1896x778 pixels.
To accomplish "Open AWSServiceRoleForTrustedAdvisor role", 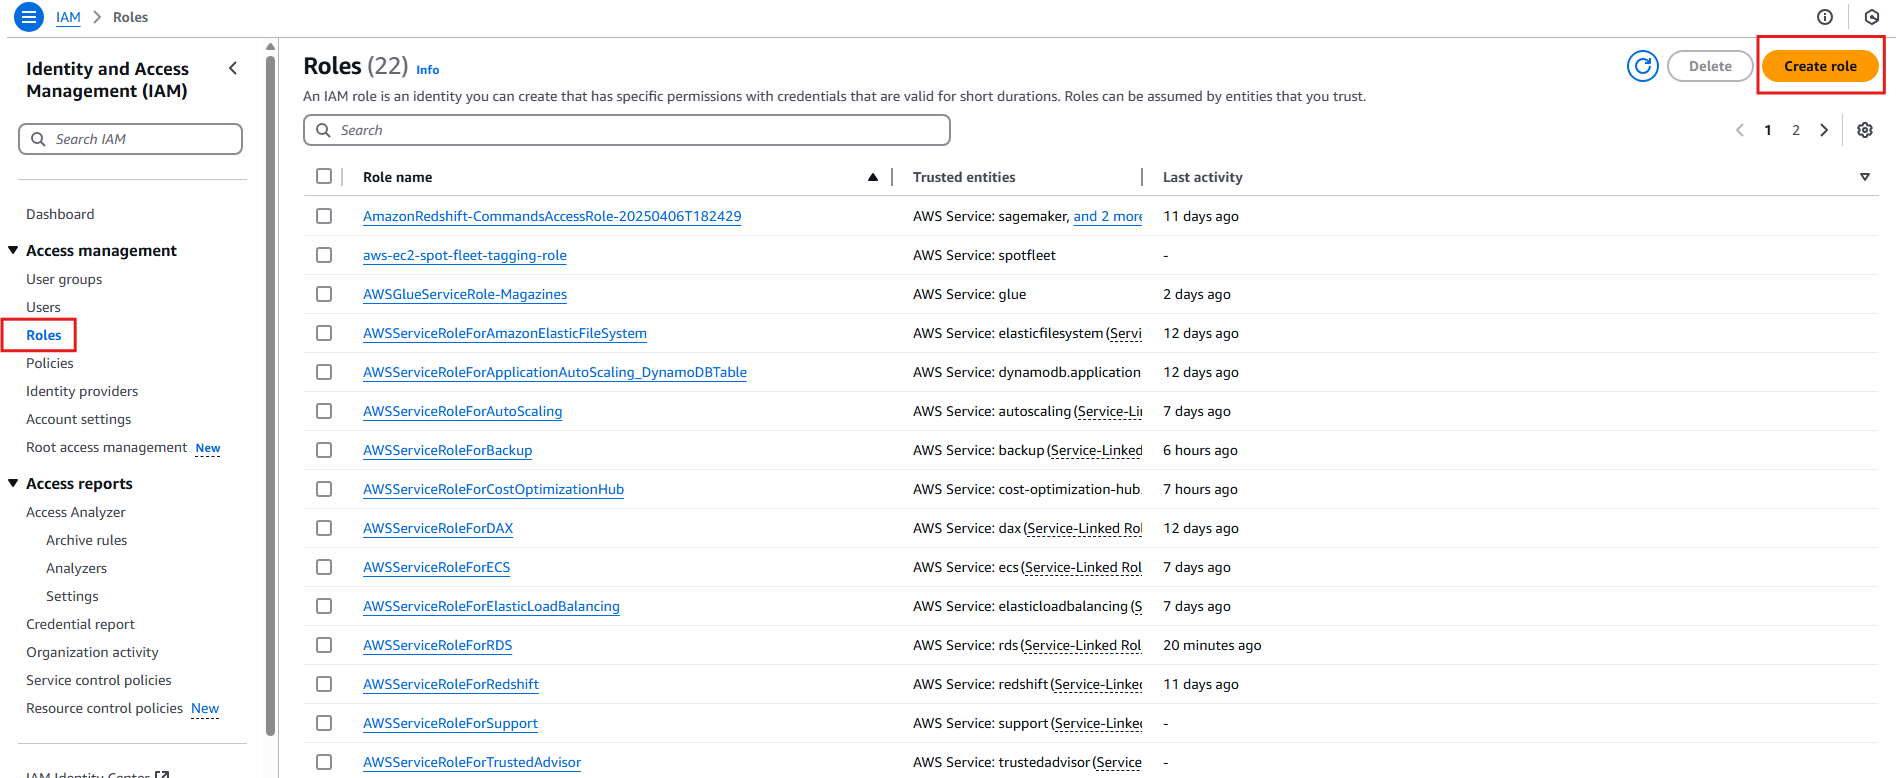I will point(472,762).
